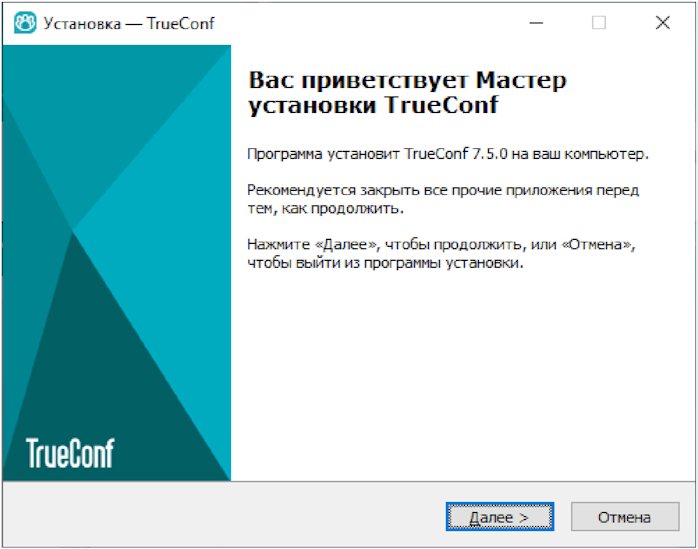This screenshot has height=549, width=698.
Task: Click the word TrueConf in the heading
Action: click(441, 105)
